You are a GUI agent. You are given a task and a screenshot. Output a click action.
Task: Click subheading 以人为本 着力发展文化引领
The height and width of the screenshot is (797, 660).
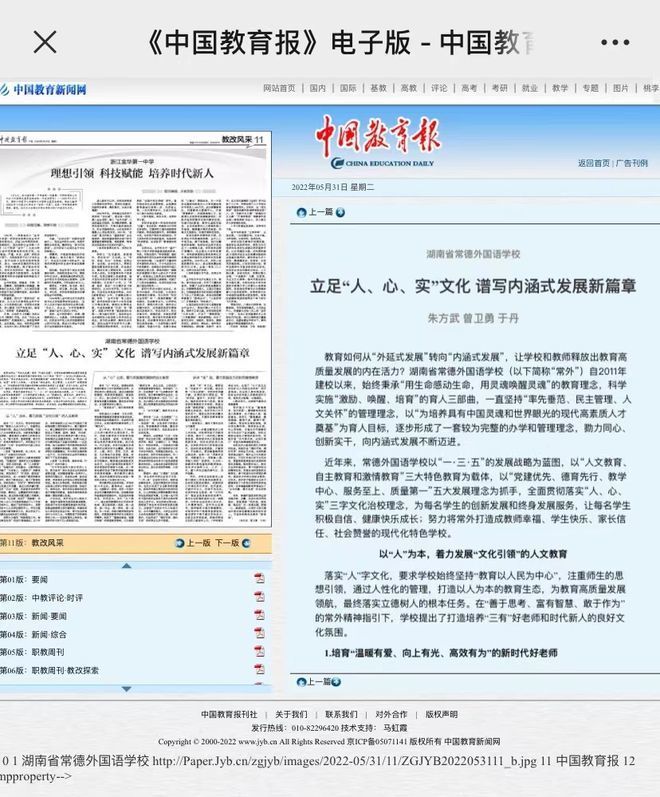[x=473, y=554]
